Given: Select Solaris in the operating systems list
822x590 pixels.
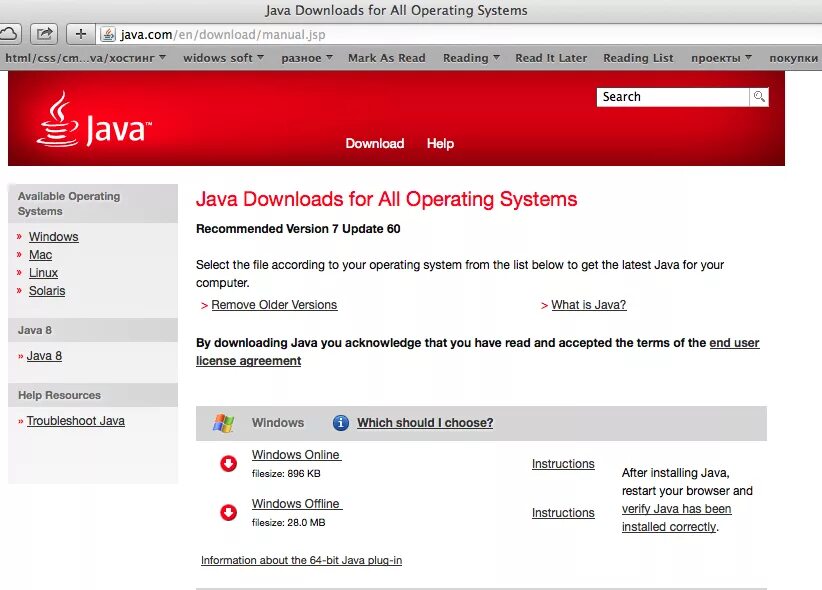Looking at the screenshot, I should pyautogui.click(x=47, y=291).
